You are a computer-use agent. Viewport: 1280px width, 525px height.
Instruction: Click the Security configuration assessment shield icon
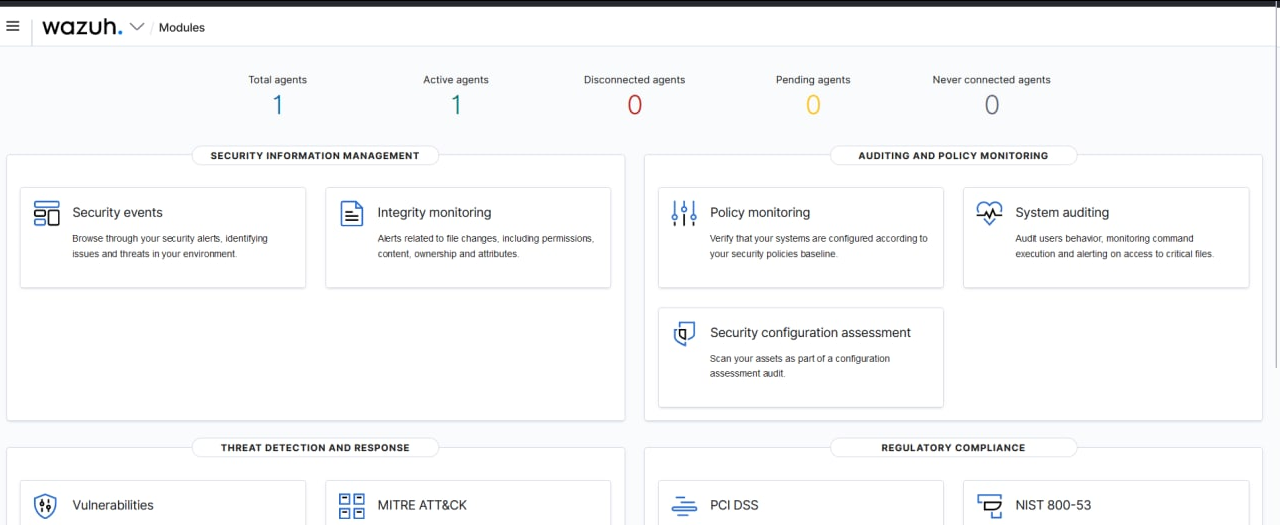tap(684, 333)
